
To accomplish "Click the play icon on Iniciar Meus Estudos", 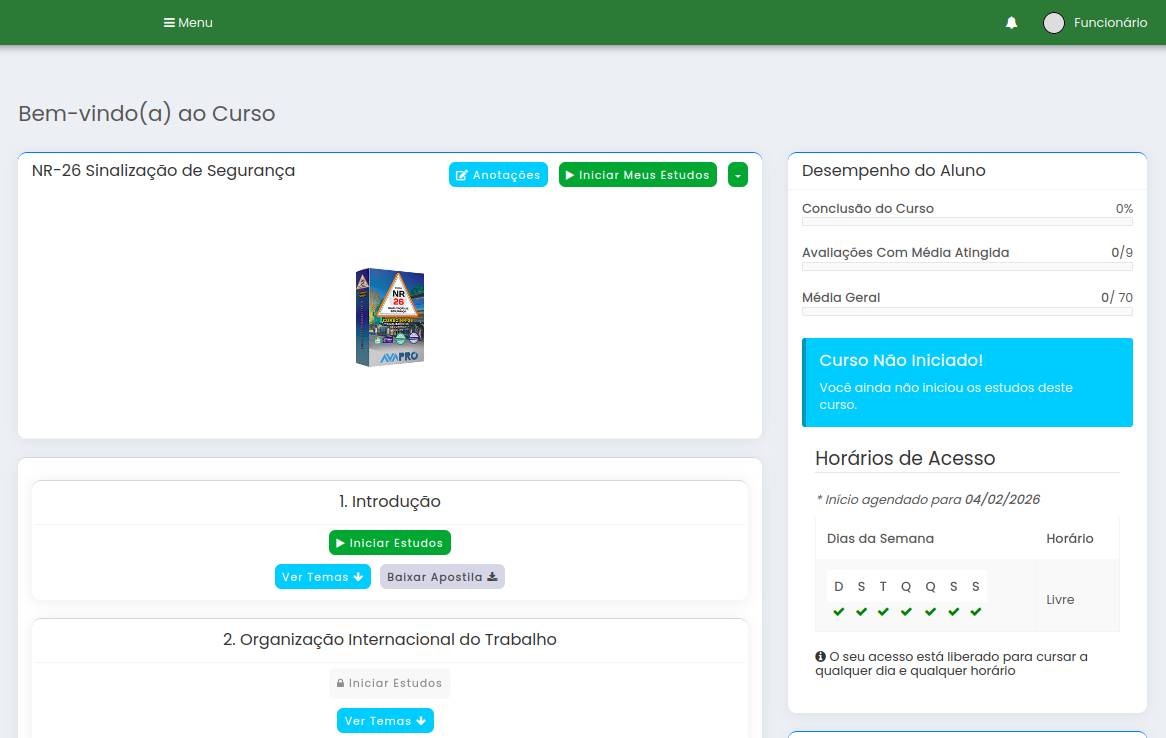I will (570, 174).
